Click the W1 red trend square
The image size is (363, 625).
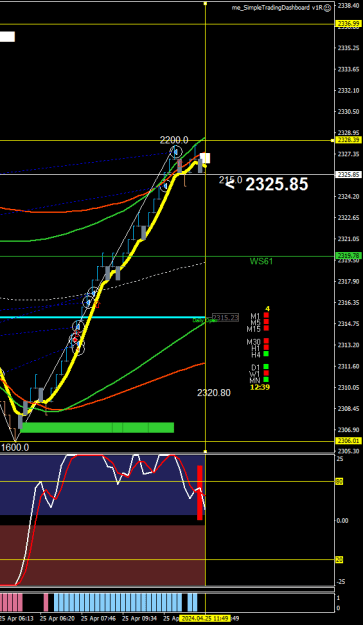click(266, 373)
